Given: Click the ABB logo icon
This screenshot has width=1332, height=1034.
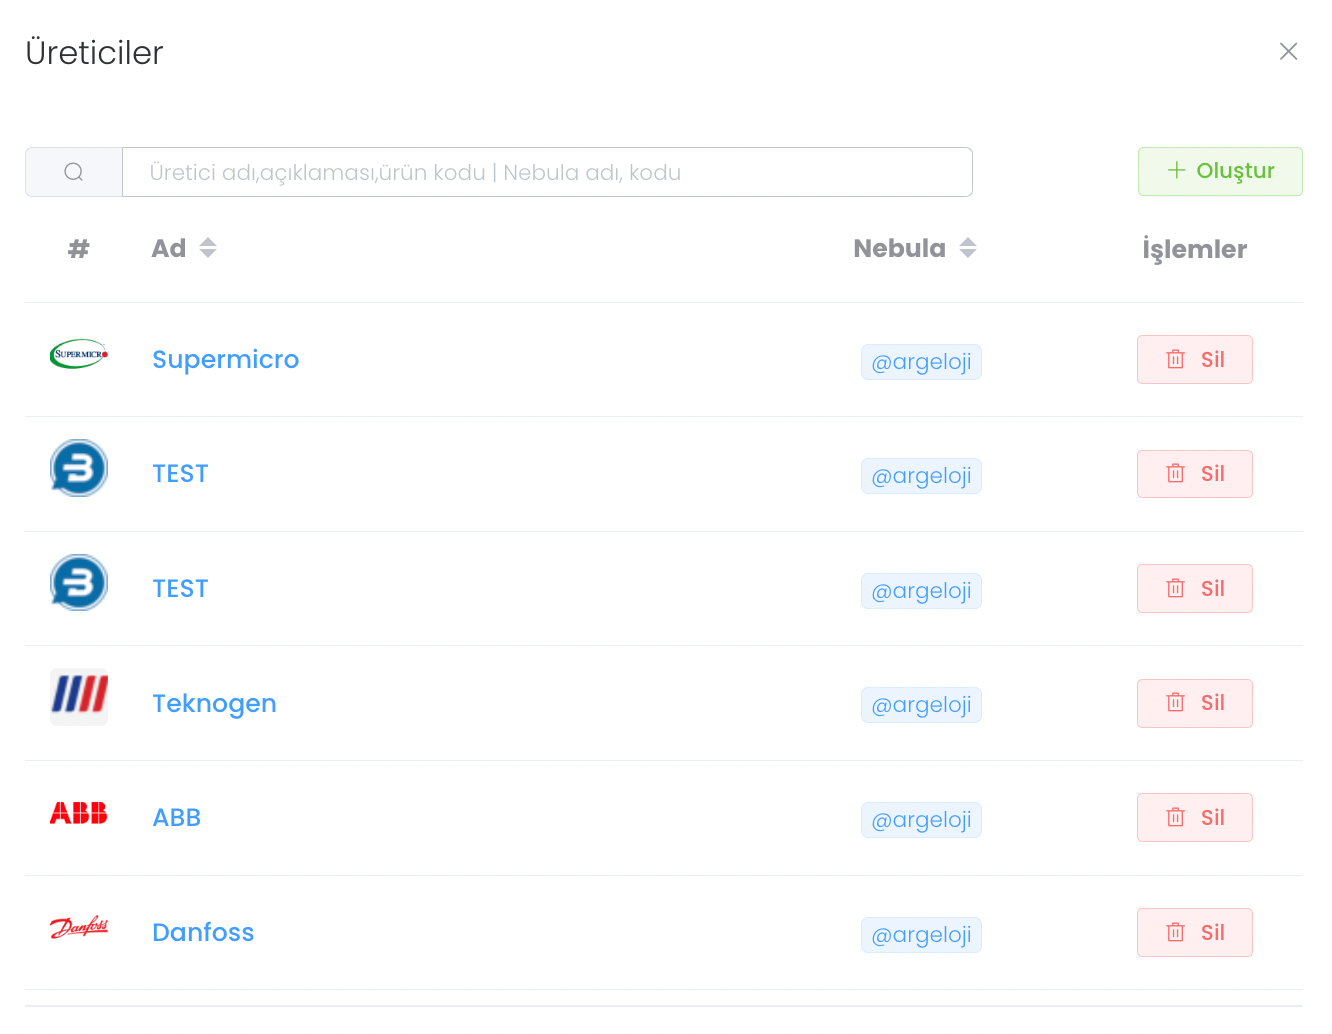Looking at the screenshot, I should click(79, 813).
